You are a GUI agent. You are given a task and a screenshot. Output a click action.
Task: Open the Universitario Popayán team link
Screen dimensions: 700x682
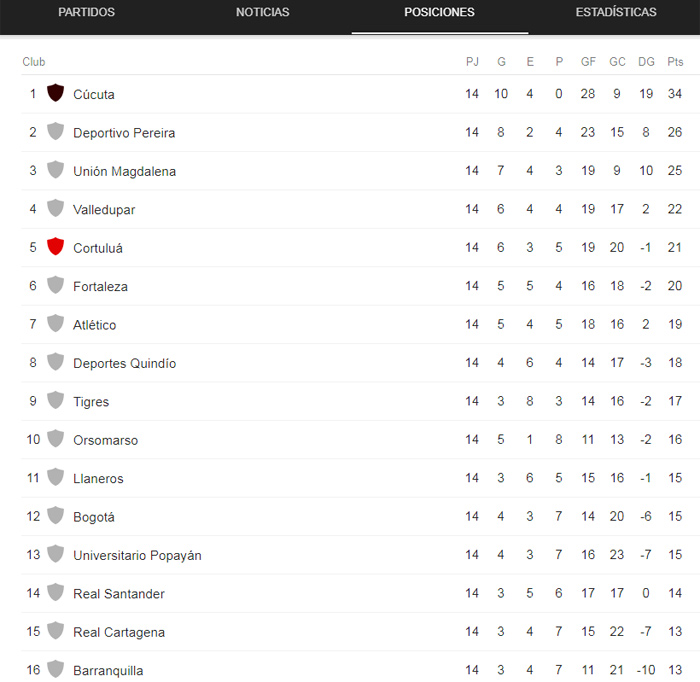click(137, 556)
